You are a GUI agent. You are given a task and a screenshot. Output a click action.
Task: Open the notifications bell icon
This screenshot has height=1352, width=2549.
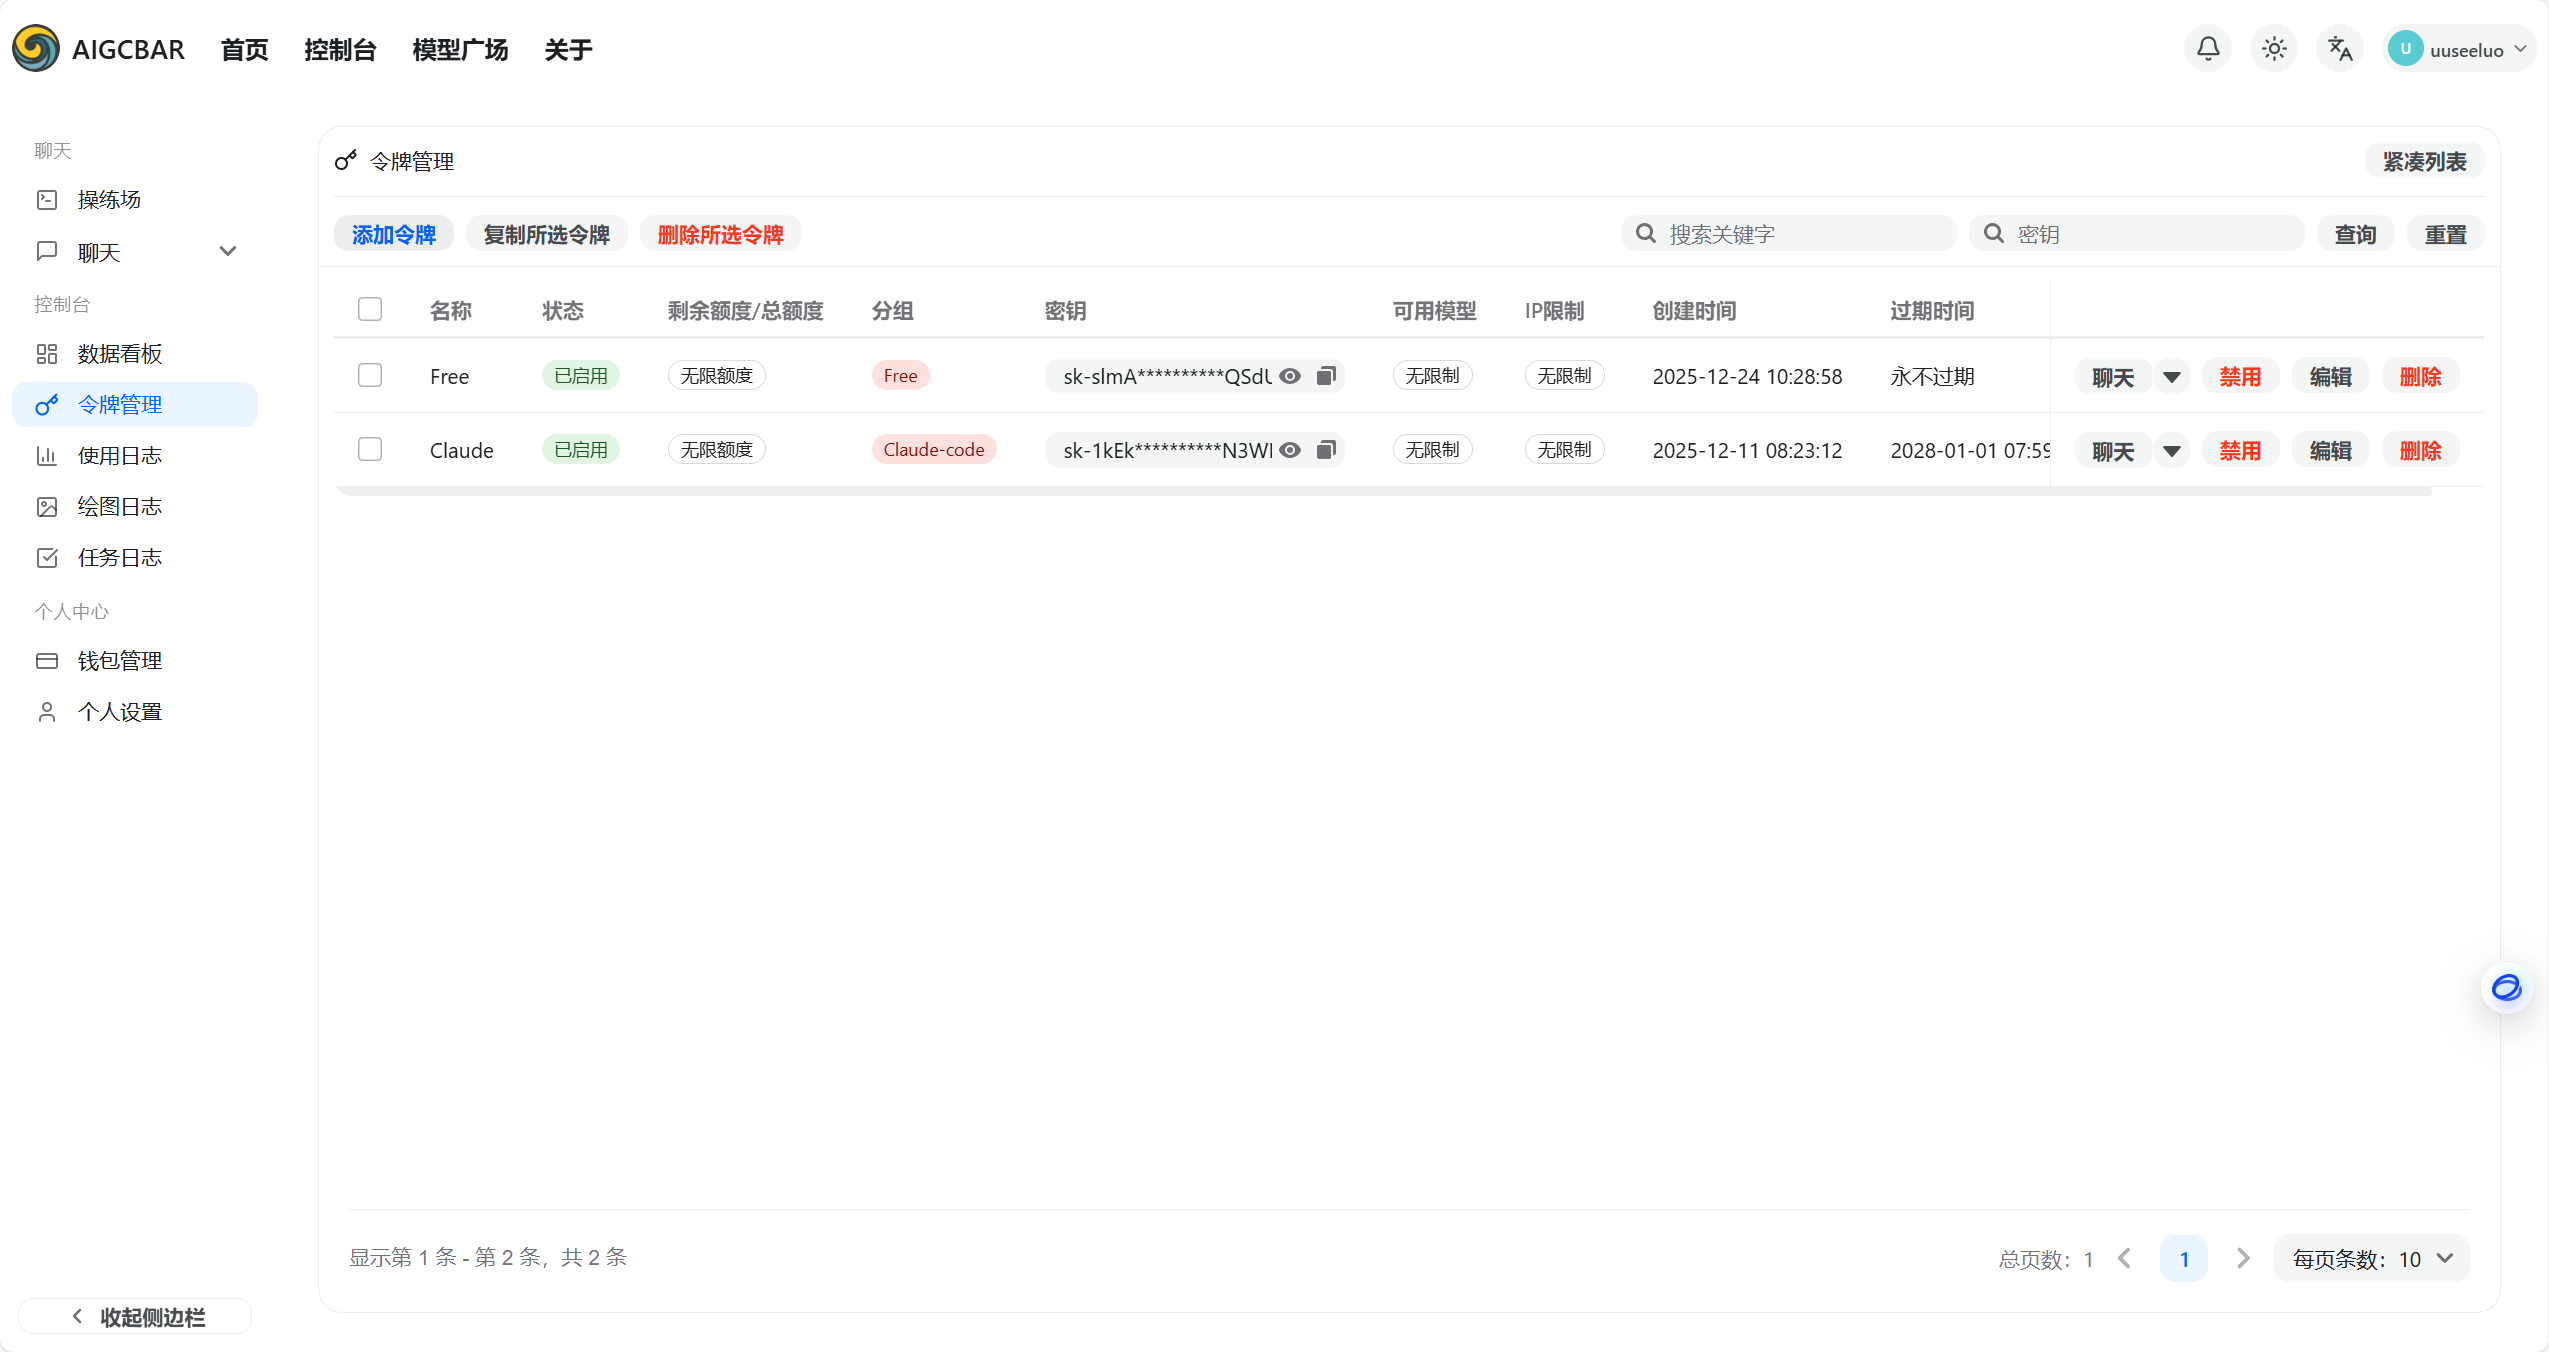click(x=2207, y=49)
